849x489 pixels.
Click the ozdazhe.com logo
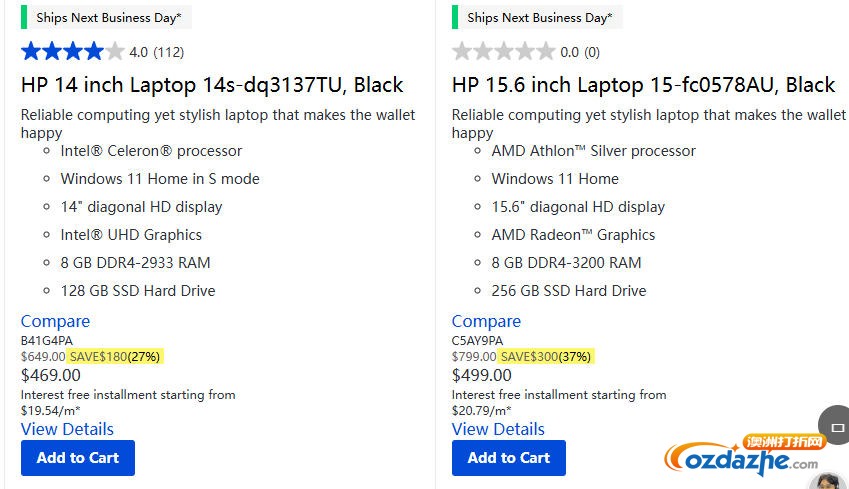pos(744,458)
